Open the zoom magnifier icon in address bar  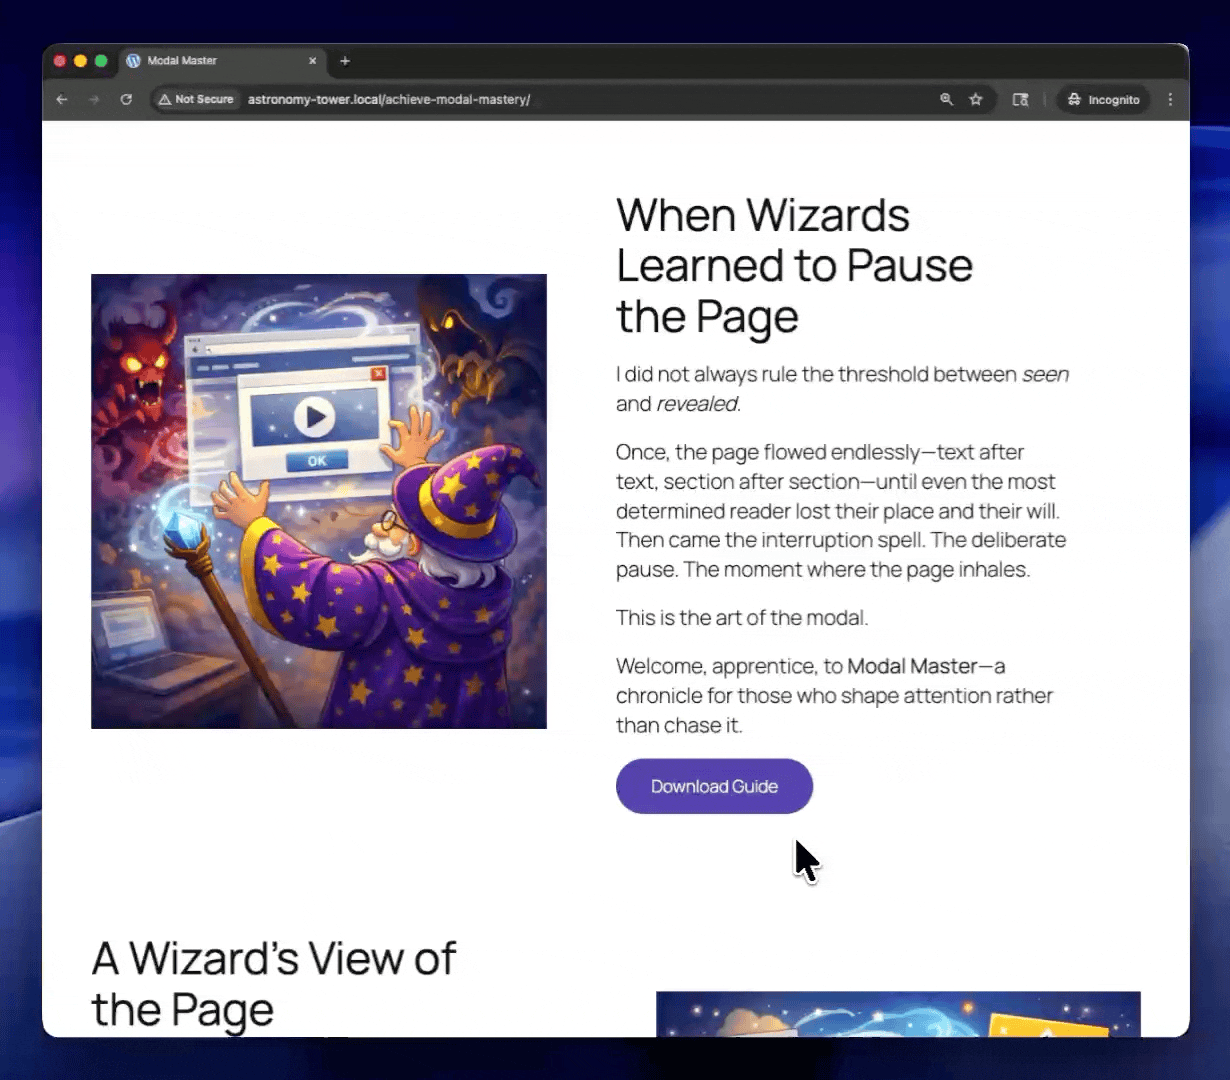click(946, 99)
